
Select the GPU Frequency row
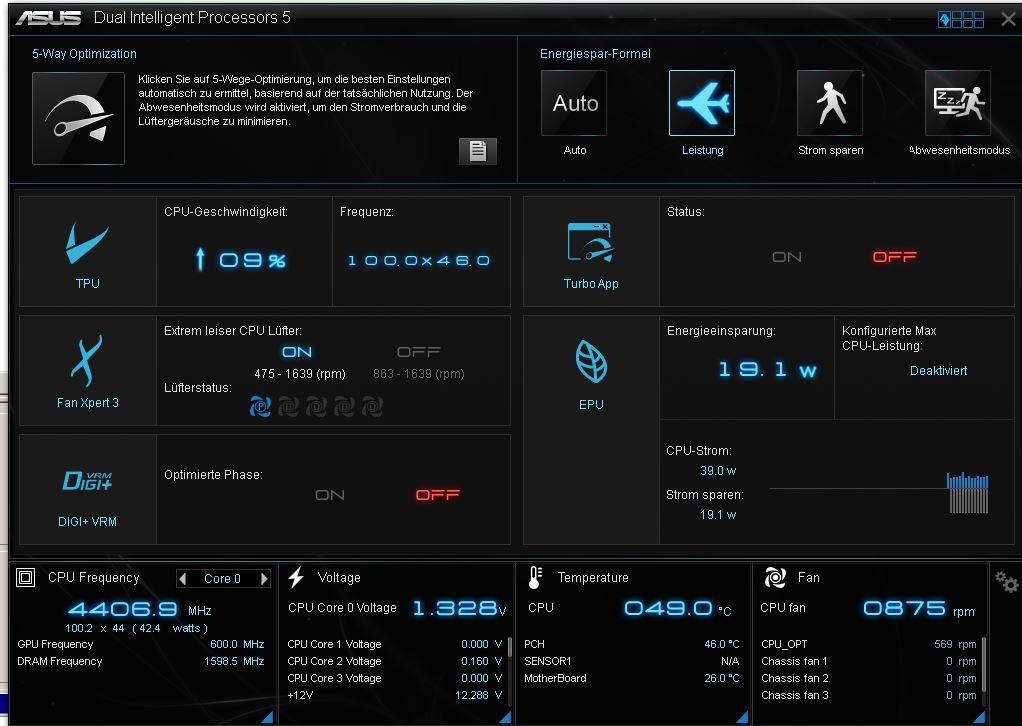141,644
